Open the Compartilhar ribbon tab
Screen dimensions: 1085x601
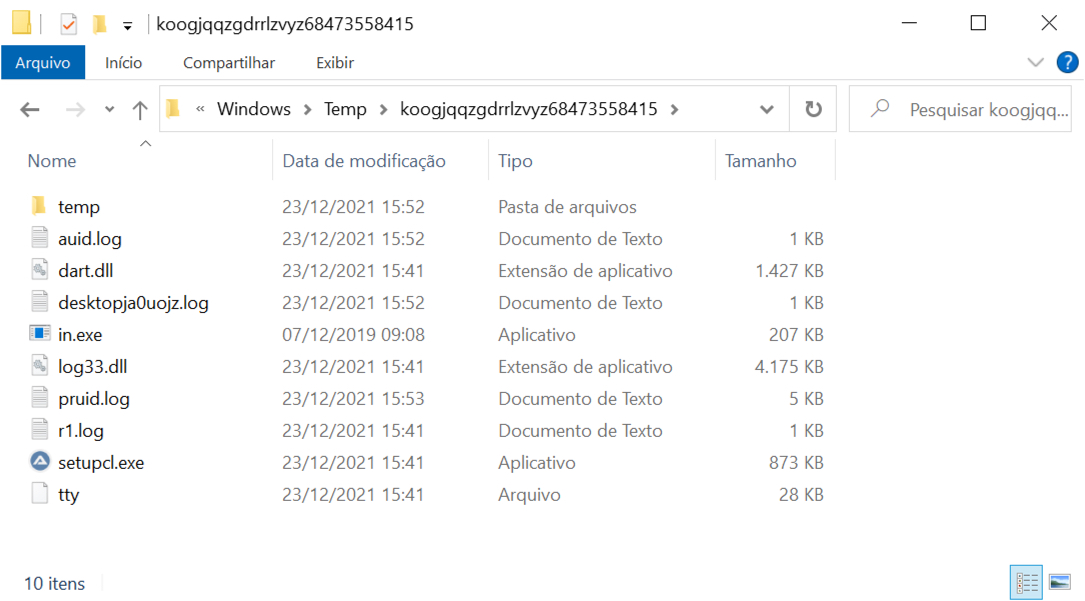tap(229, 62)
